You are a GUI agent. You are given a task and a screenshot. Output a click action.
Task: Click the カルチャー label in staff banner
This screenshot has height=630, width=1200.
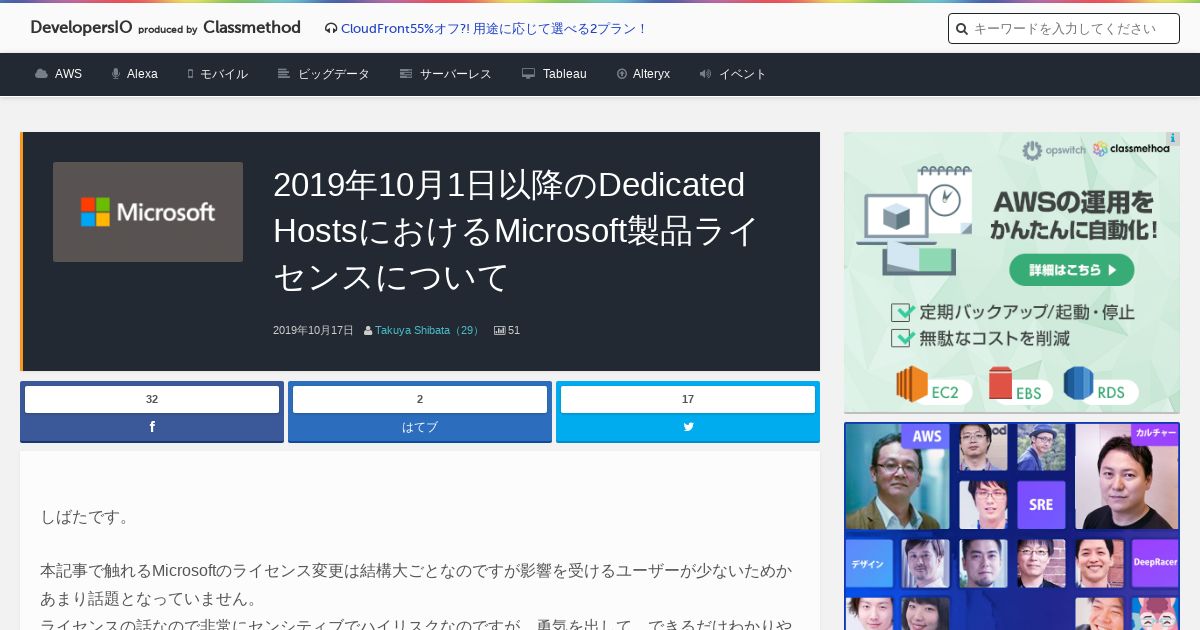point(1155,432)
